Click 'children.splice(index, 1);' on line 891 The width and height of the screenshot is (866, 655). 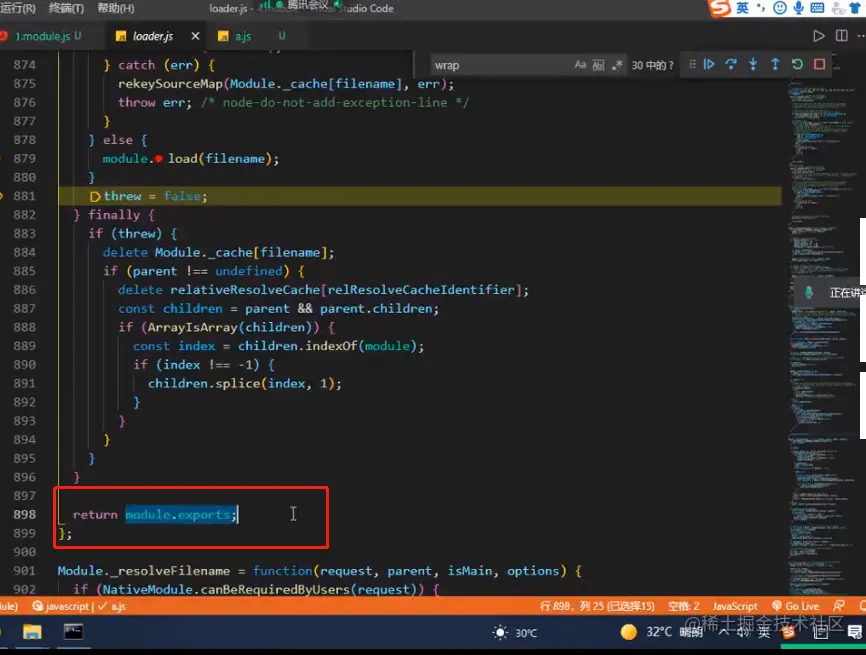click(245, 384)
